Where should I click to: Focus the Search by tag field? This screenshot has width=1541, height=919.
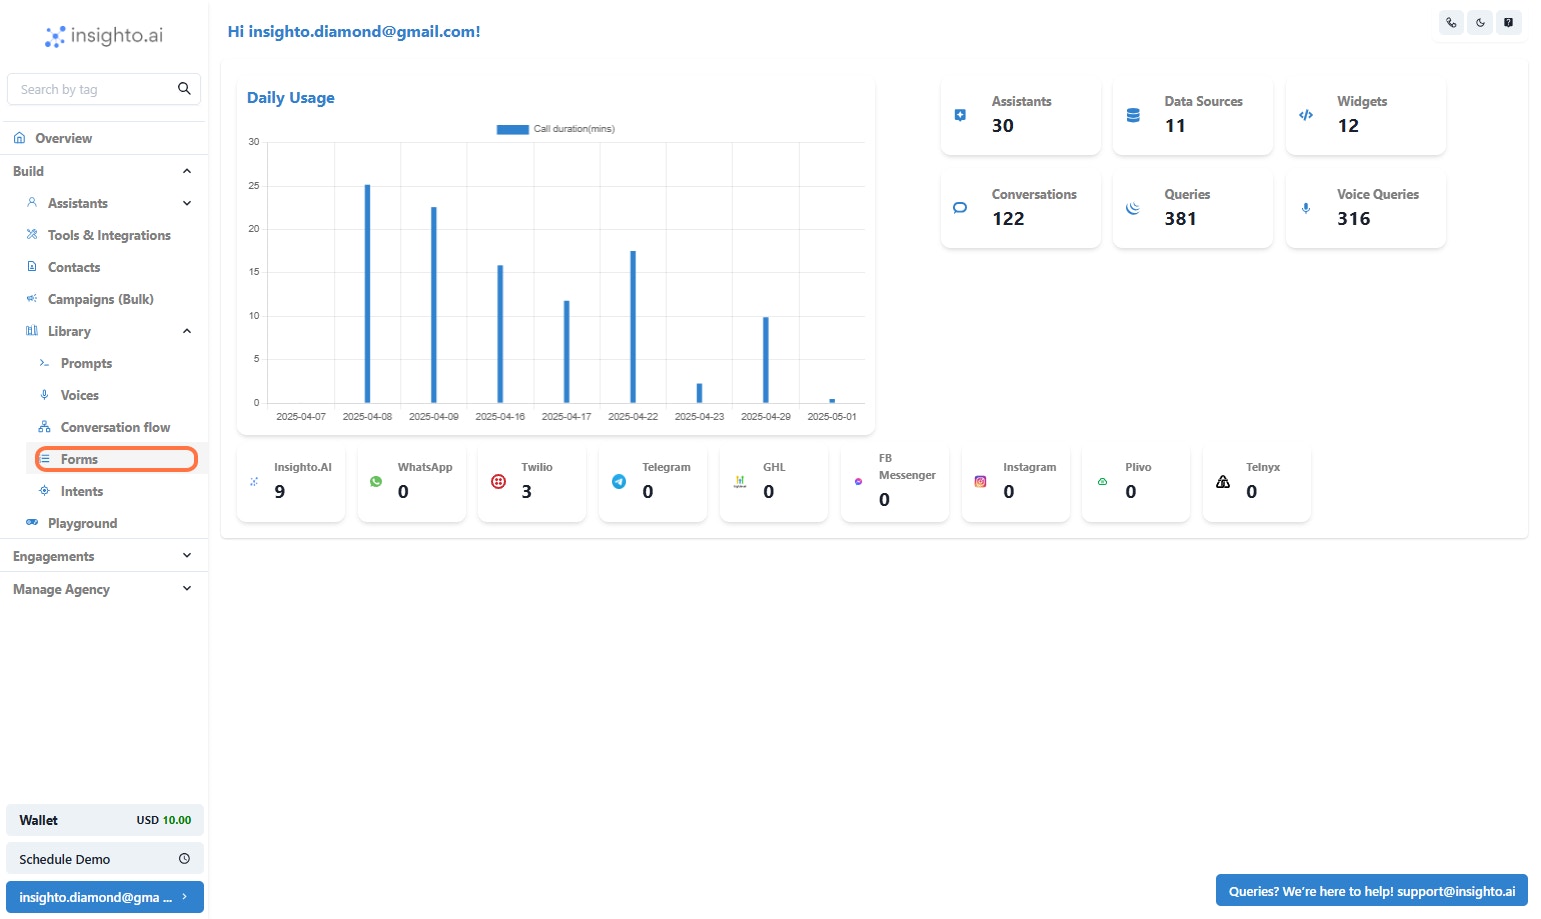(104, 89)
